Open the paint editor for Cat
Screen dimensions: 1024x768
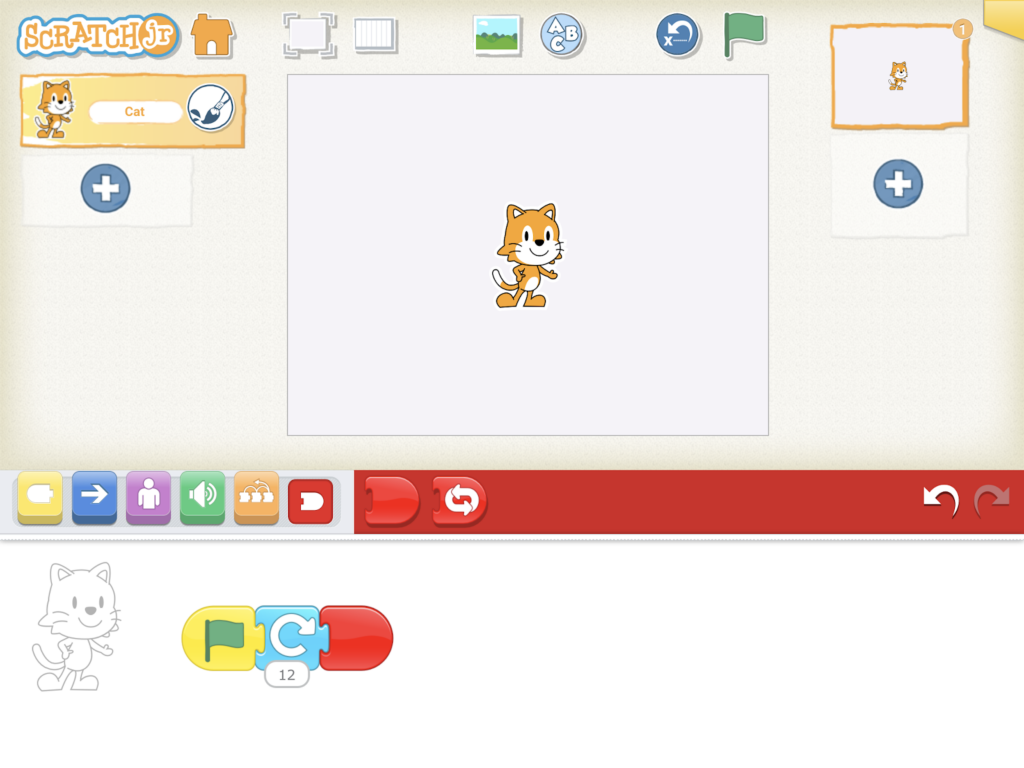[x=210, y=109]
